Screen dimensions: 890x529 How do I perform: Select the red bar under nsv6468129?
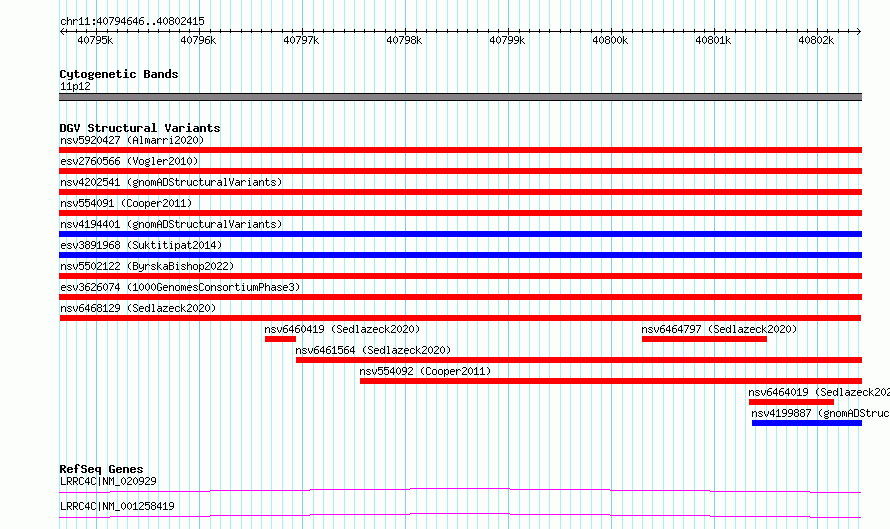coord(460,318)
